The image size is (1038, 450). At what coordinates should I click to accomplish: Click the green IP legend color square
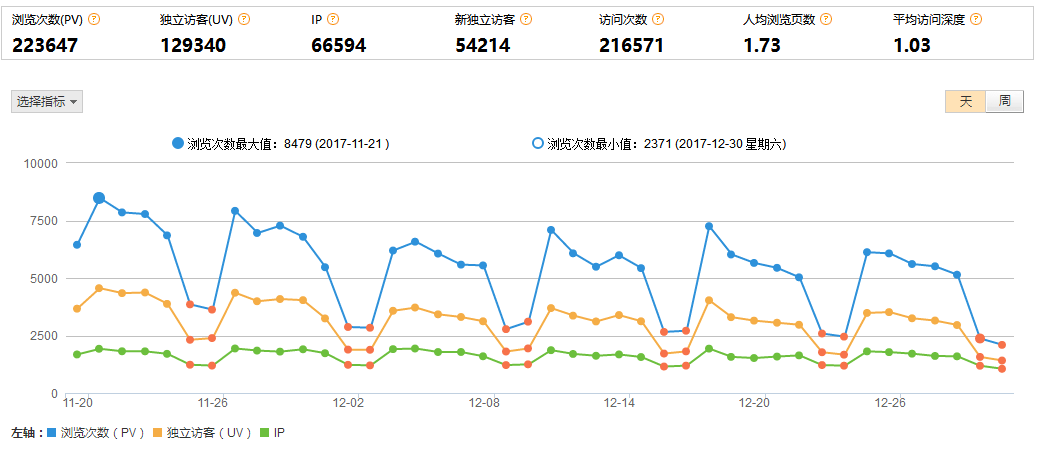coord(265,433)
